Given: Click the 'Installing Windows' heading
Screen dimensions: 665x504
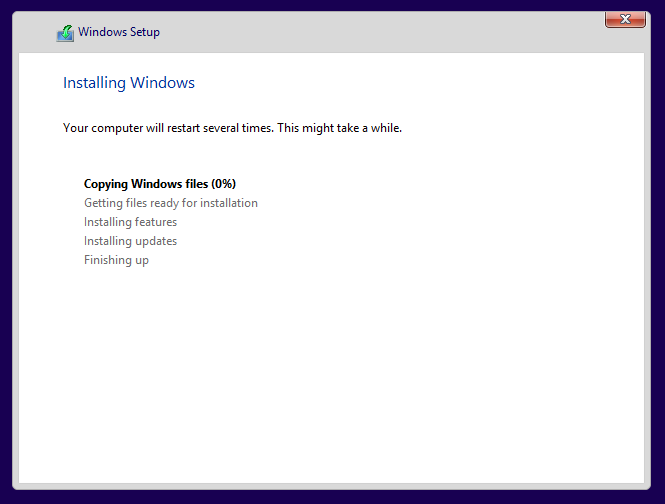Looking at the screenshot, I should pyautogui.click(x=129, y=83).
